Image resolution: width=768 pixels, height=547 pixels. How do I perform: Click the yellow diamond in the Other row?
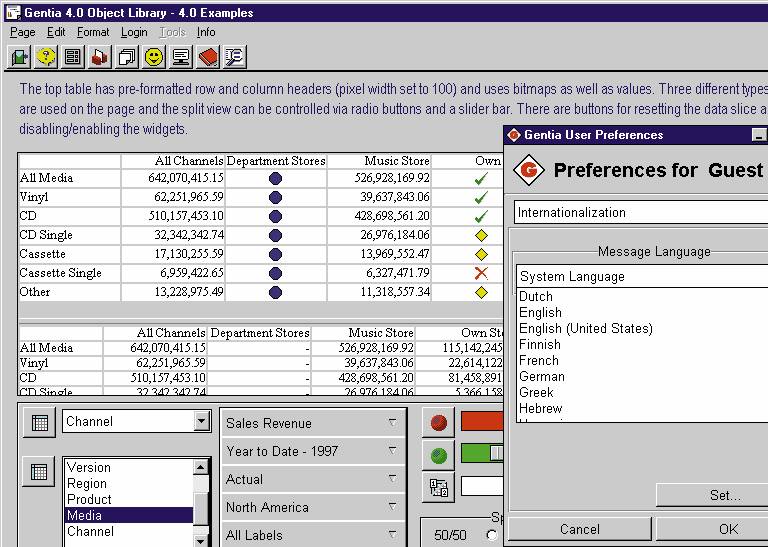point(481,292)
